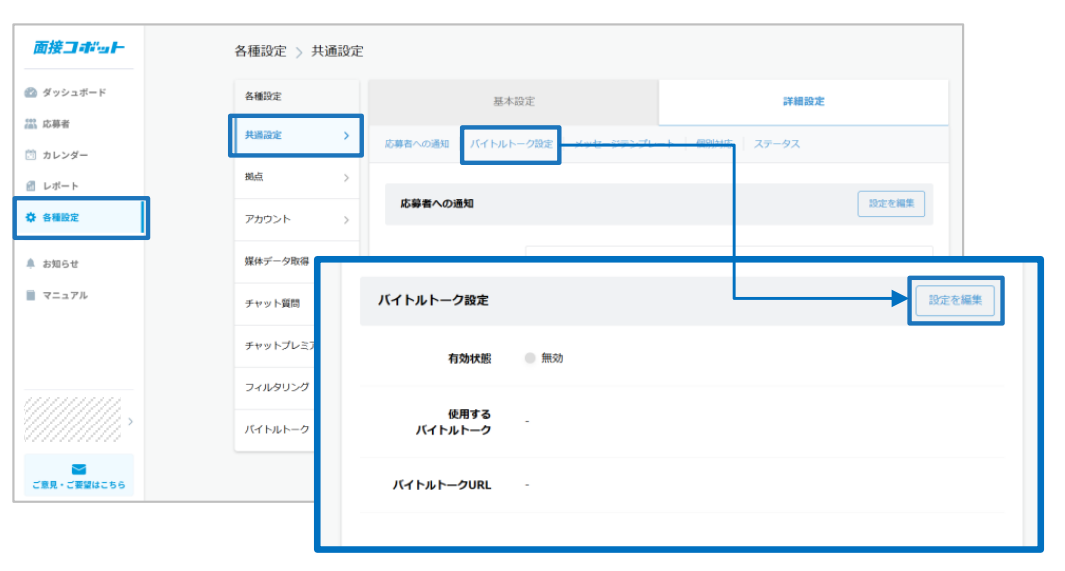1065x571 pixels.
Task: Click the バイトルトークURL label
Action: point(441,485)
